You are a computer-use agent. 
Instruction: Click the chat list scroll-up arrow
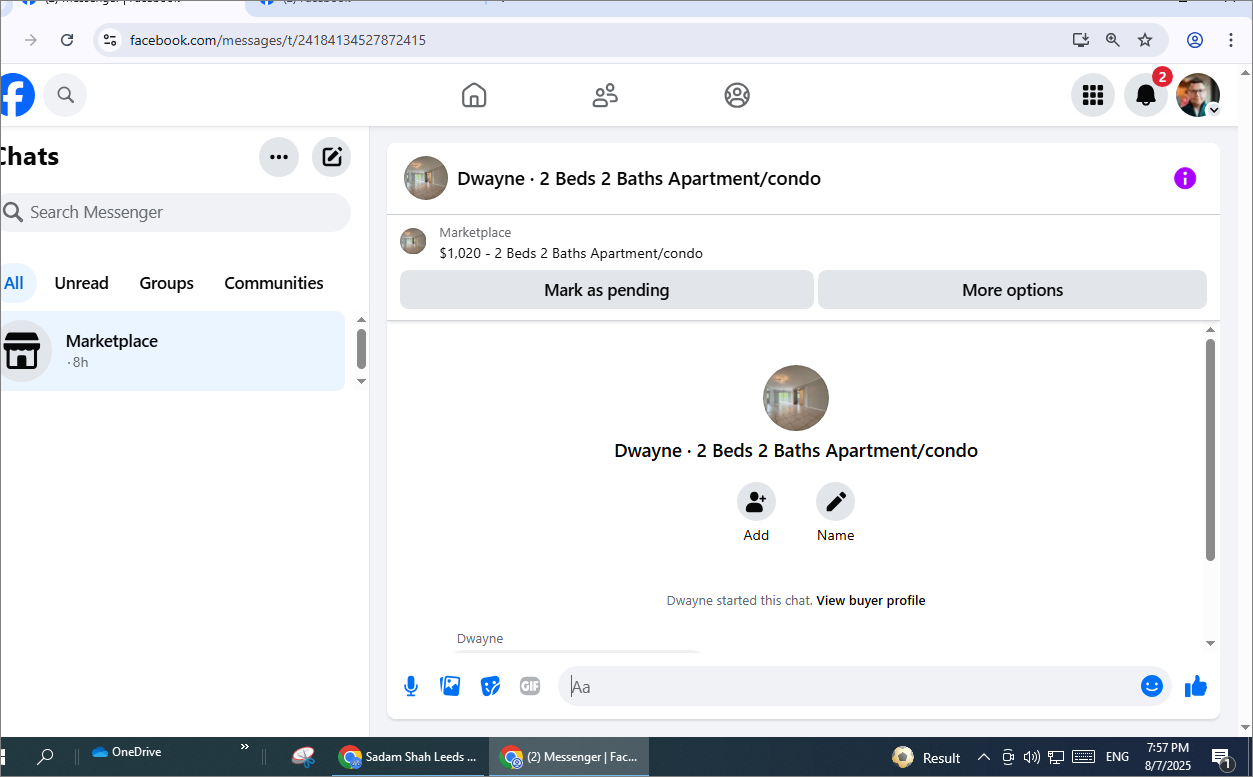[361, 320]
